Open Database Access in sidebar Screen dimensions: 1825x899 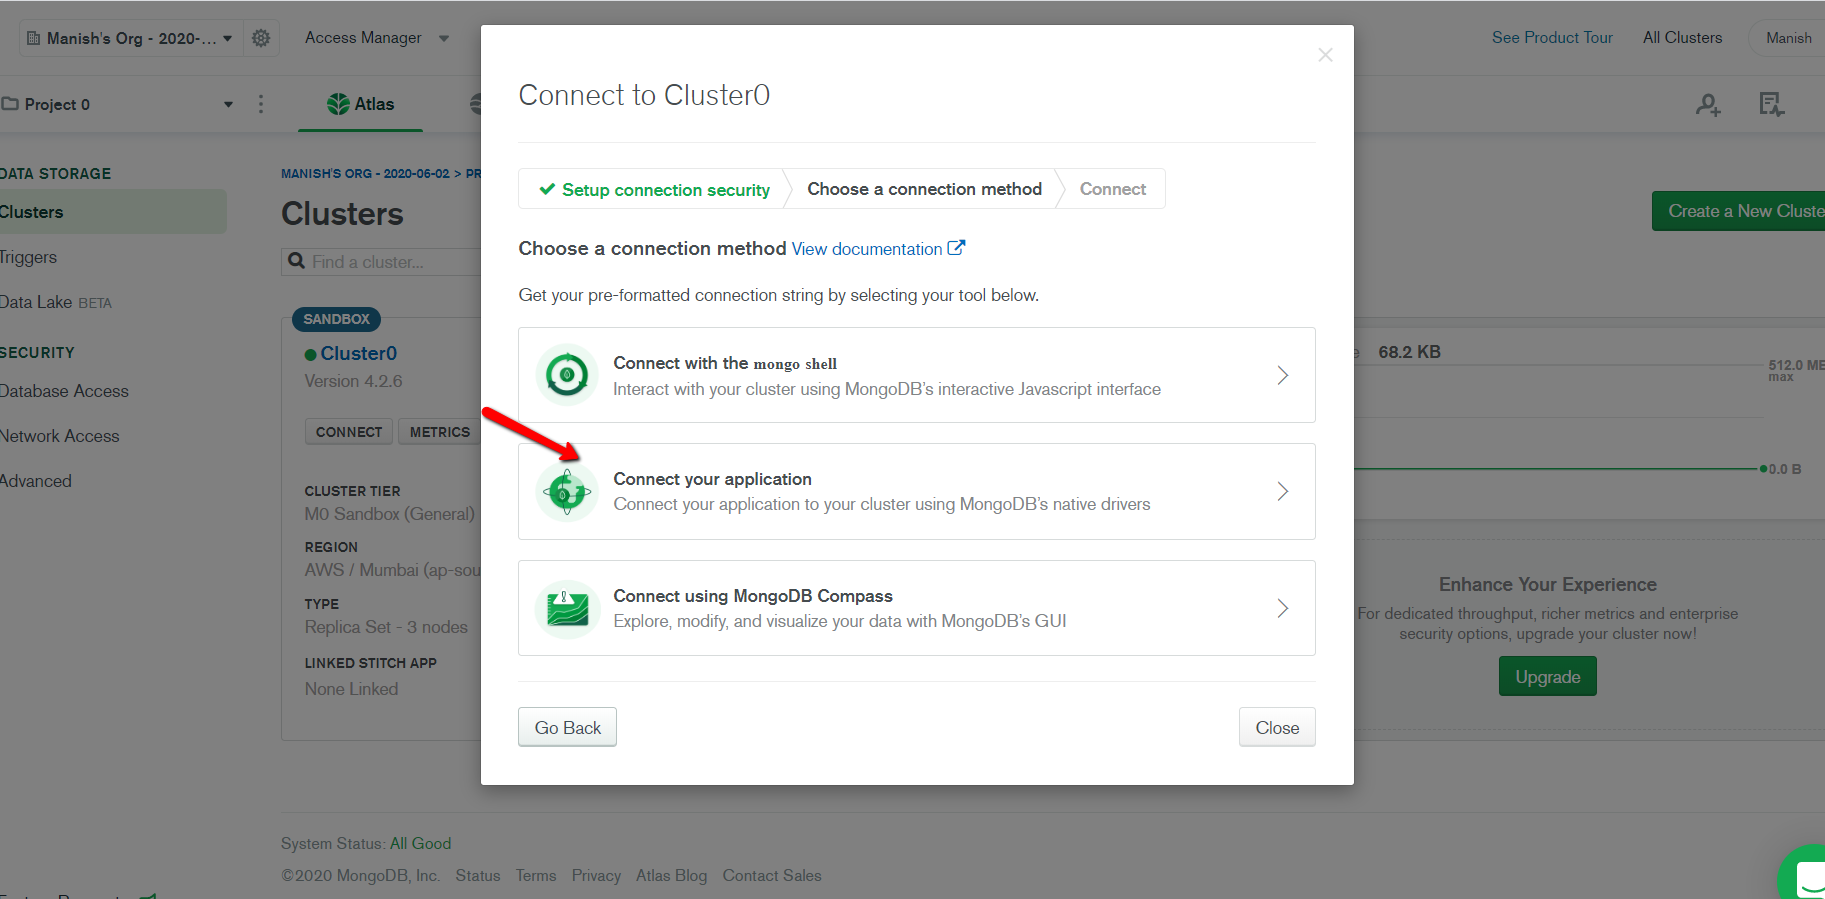point(64,391)
